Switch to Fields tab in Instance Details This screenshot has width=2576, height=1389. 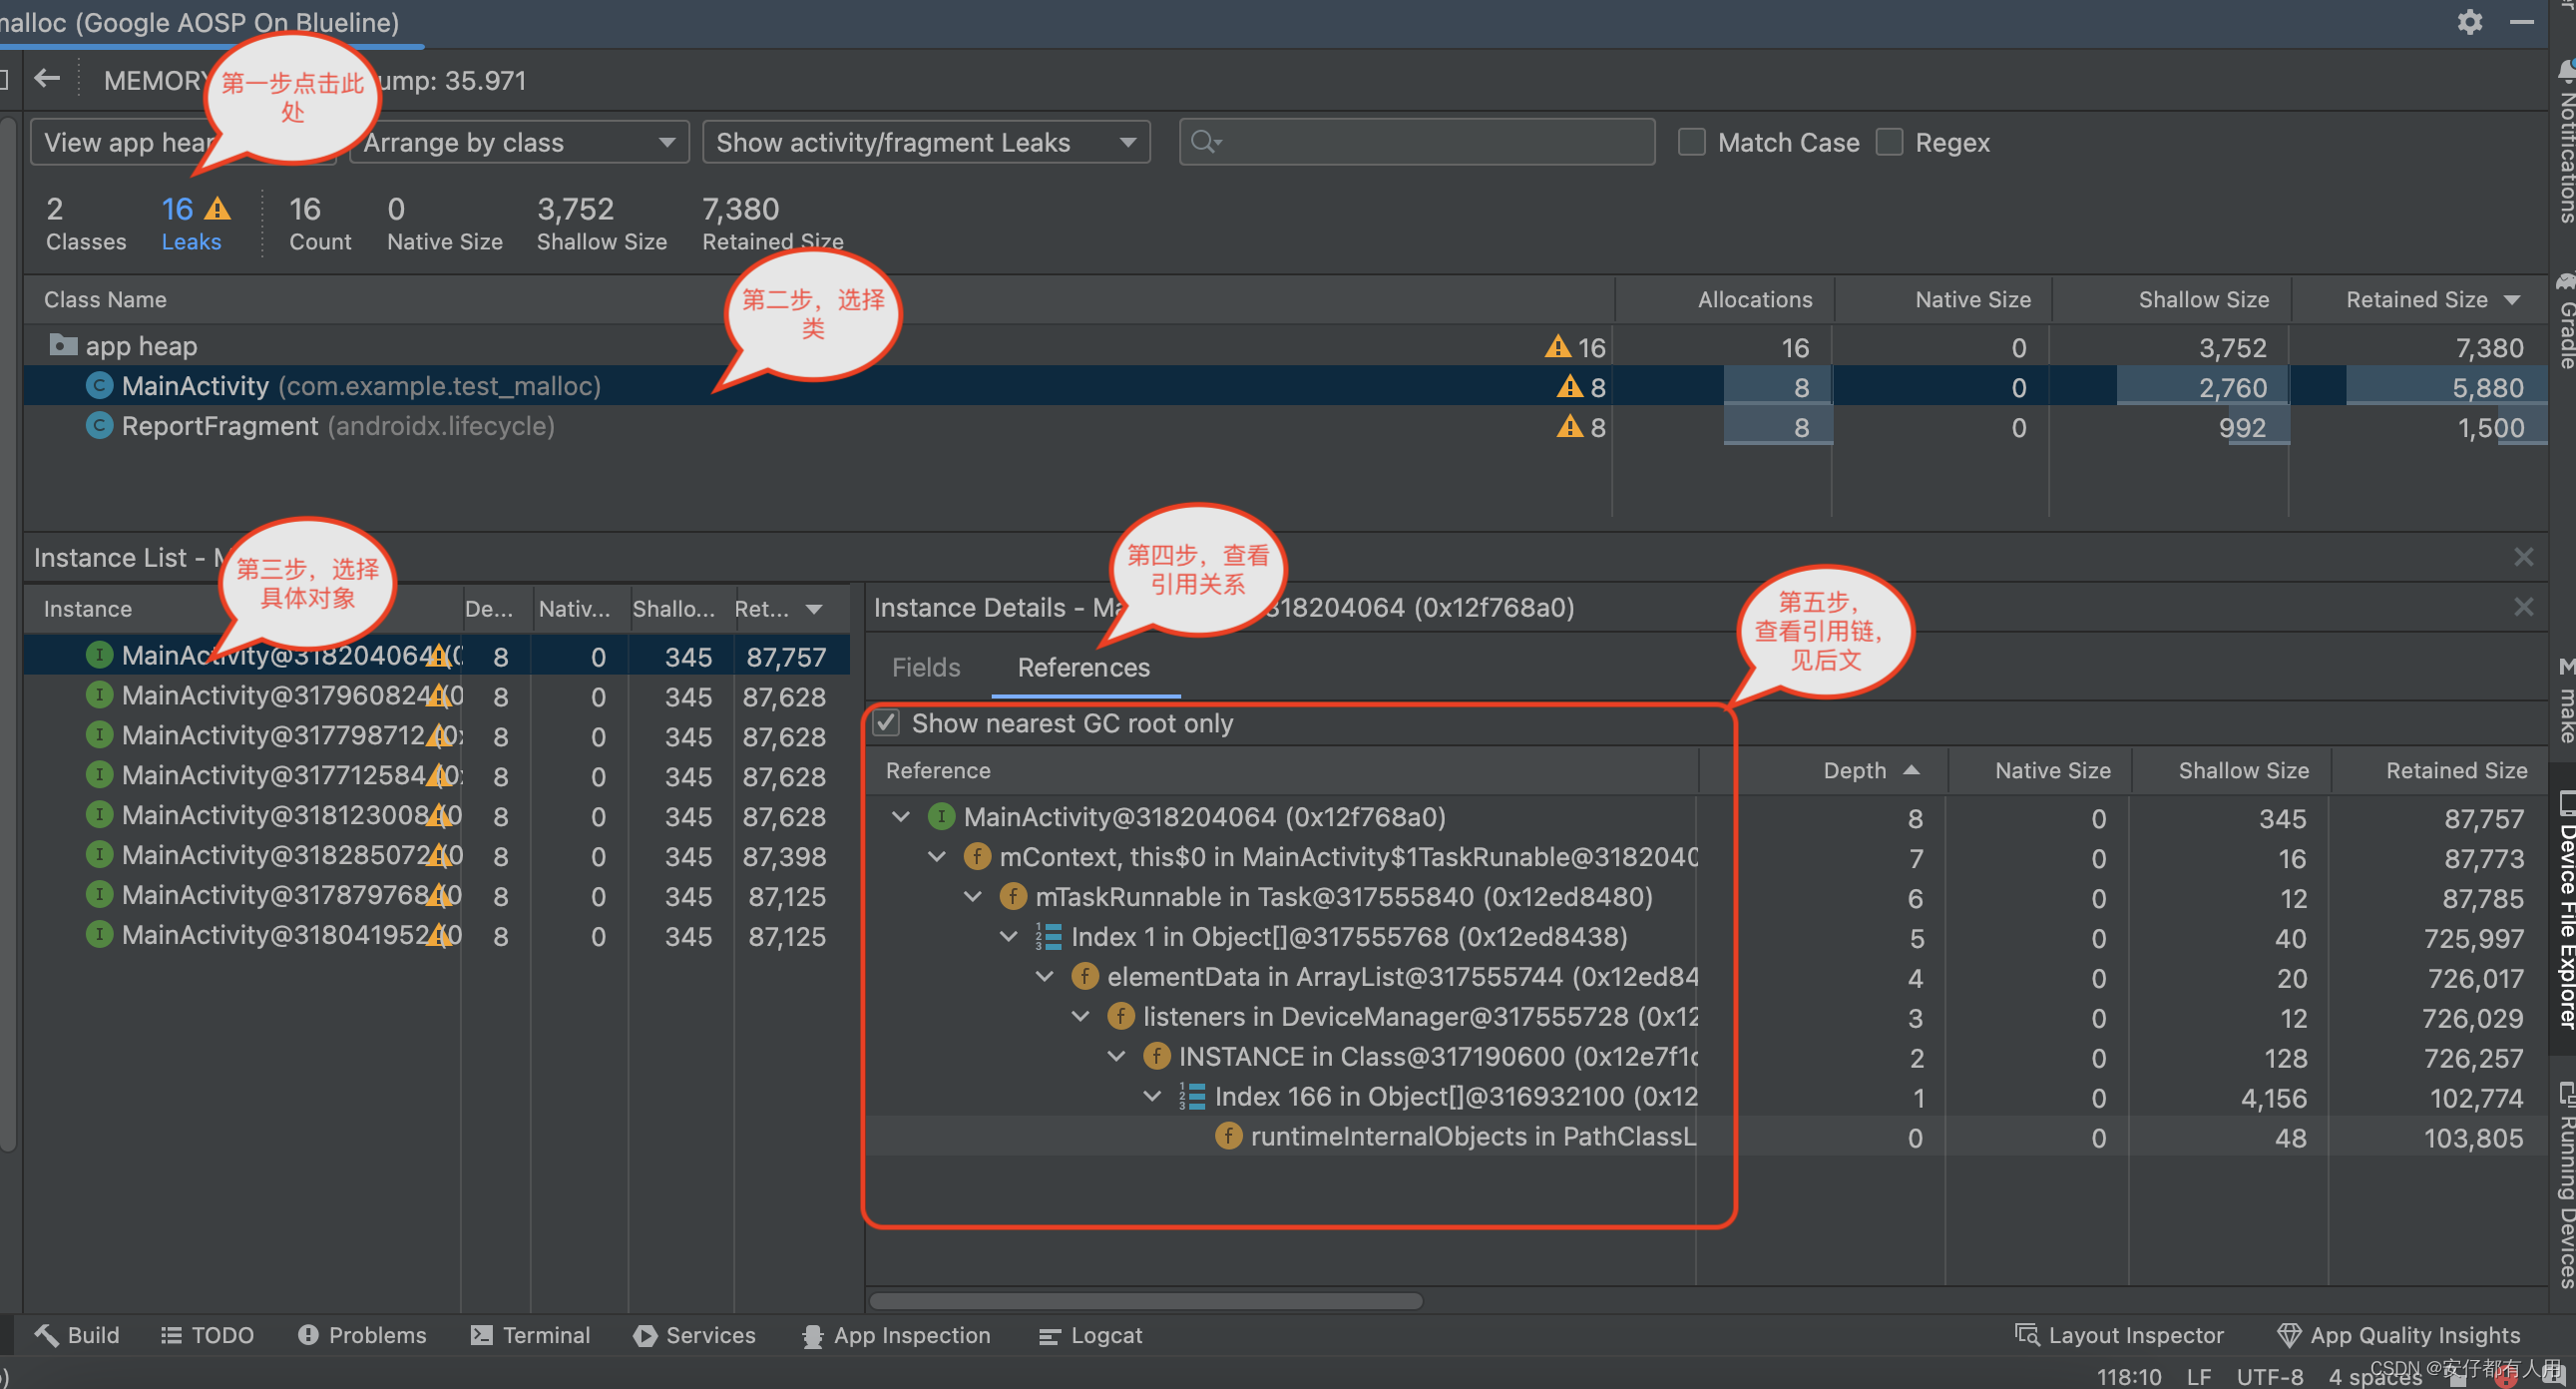(925, 668)
